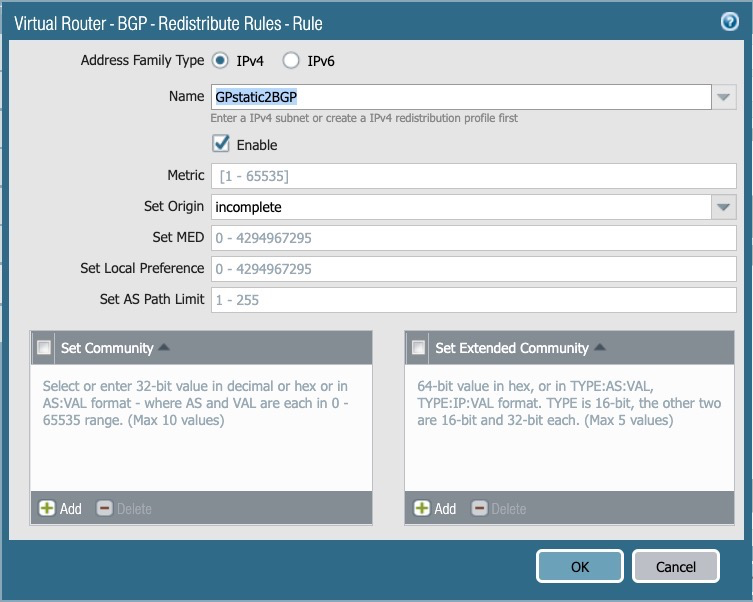Viewport: 753px width, 602px height.
Task: Toggle the Enable checkbox
Action: tap(221, 144)
